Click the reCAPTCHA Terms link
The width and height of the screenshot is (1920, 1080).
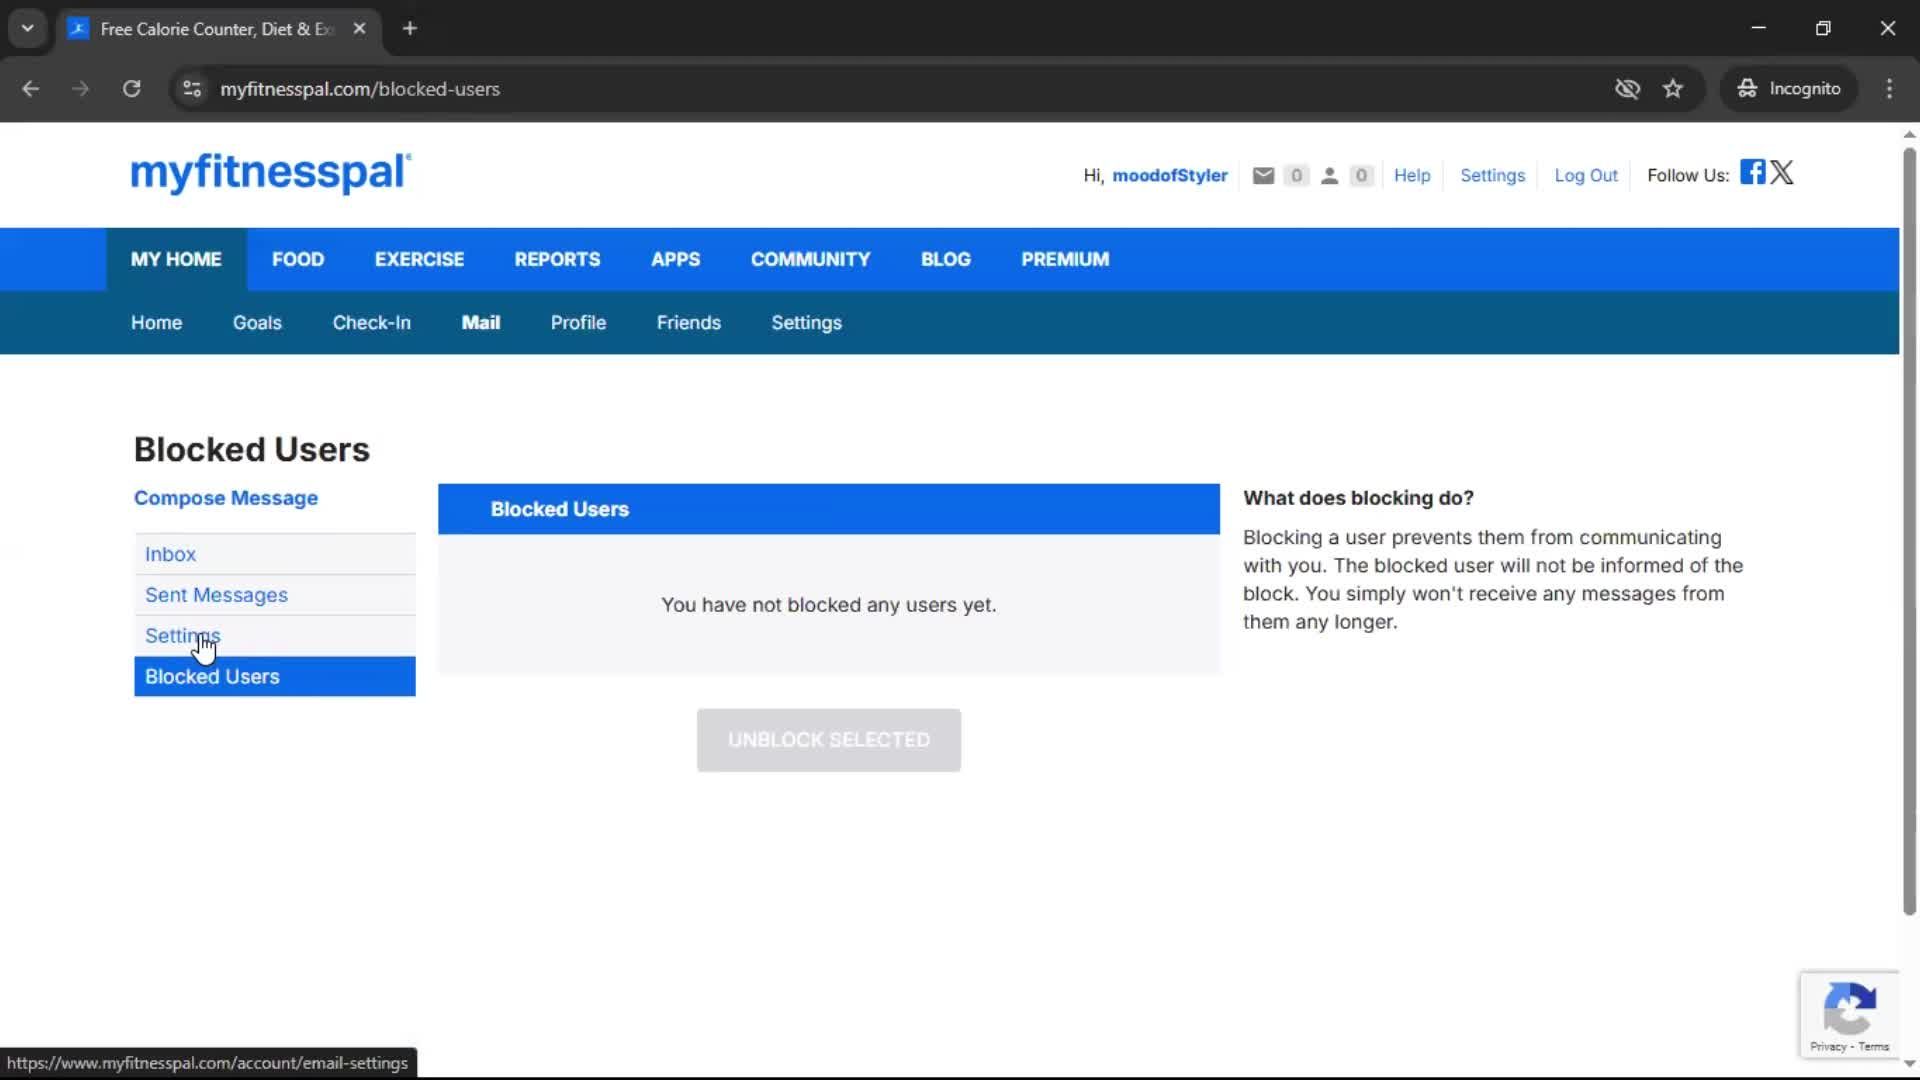(x=1874, y=1047)
